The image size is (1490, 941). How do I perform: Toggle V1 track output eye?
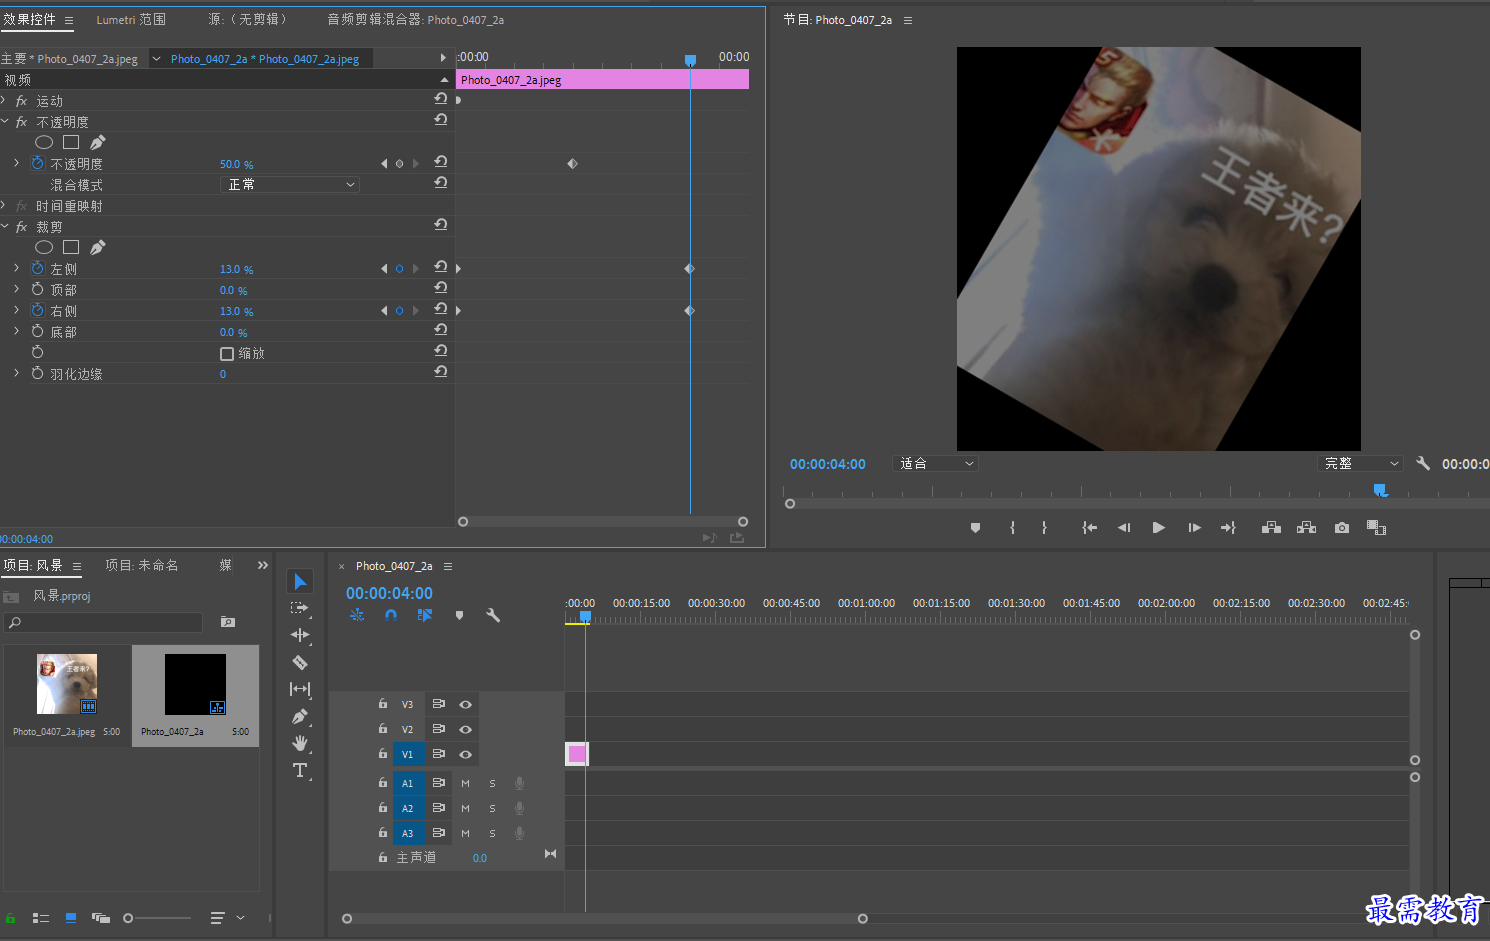(466, 754)
